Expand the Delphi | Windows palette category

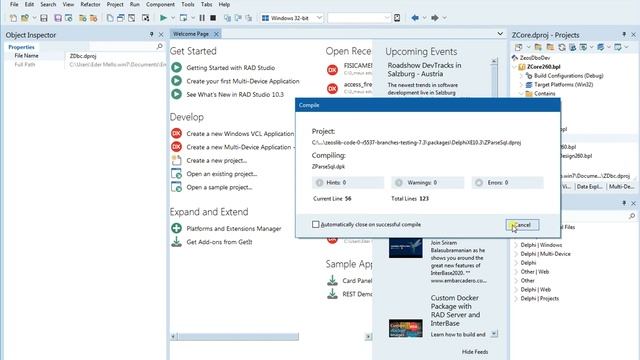point(516,245)
